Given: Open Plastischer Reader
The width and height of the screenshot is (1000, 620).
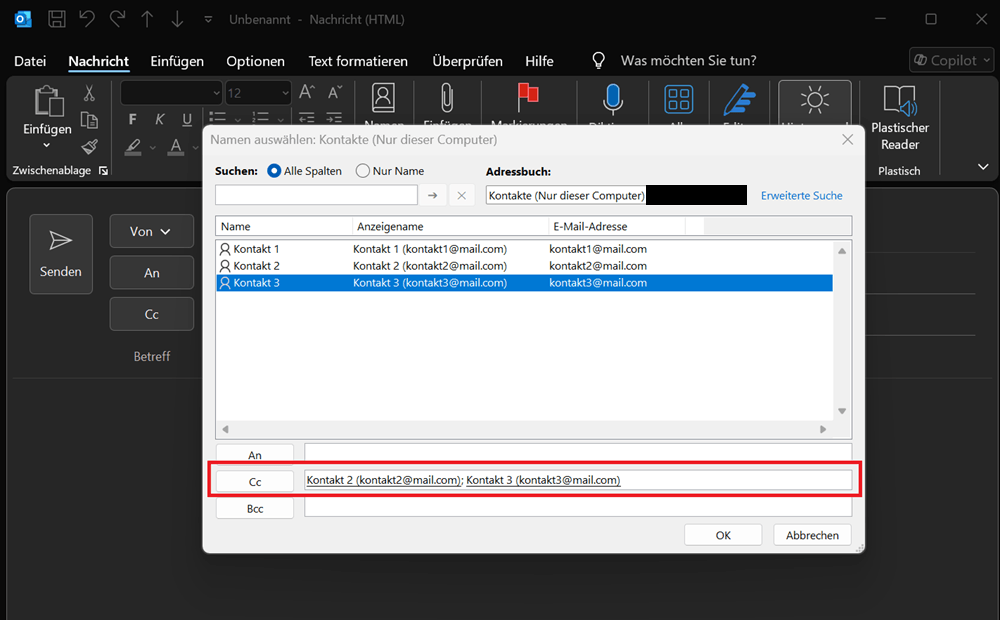Looking at the screenshot, I should 899,119.
